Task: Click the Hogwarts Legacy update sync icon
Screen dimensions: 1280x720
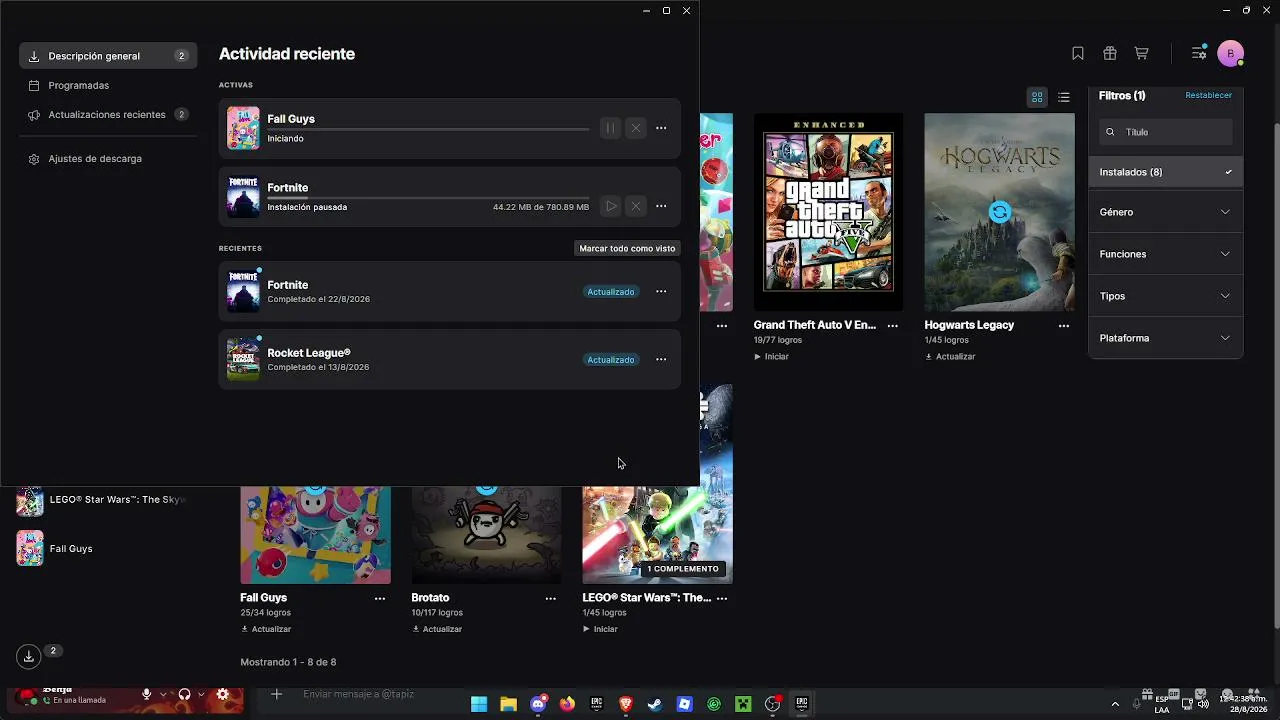Action: (x=1000, y=212)
